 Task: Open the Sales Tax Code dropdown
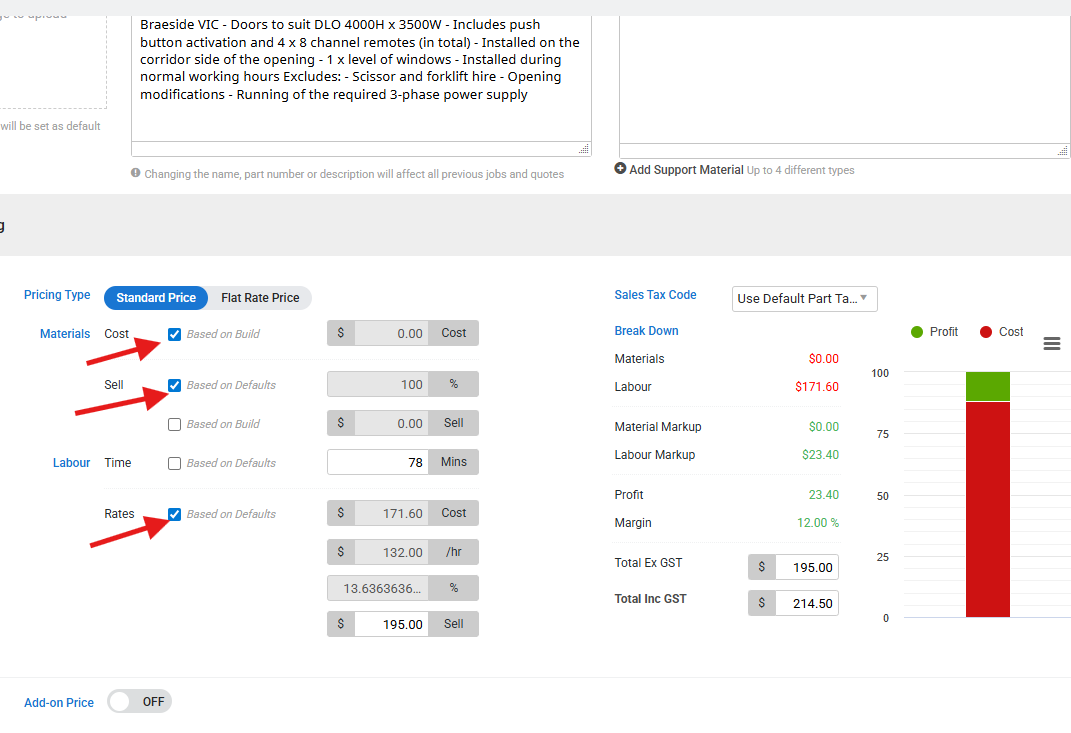[805, 299]
